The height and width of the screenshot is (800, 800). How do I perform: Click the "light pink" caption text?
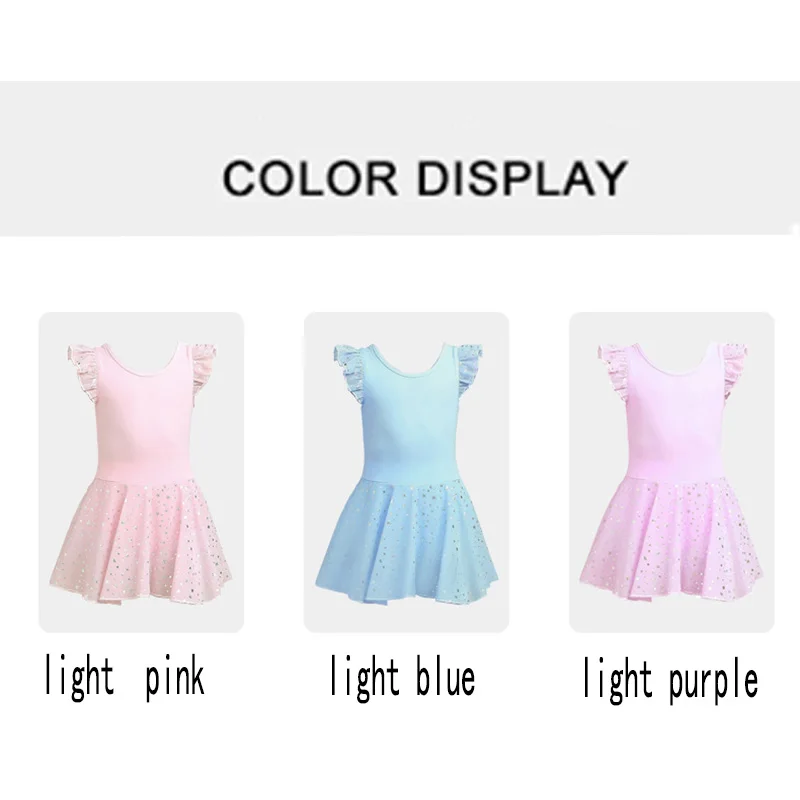(124, 678)
